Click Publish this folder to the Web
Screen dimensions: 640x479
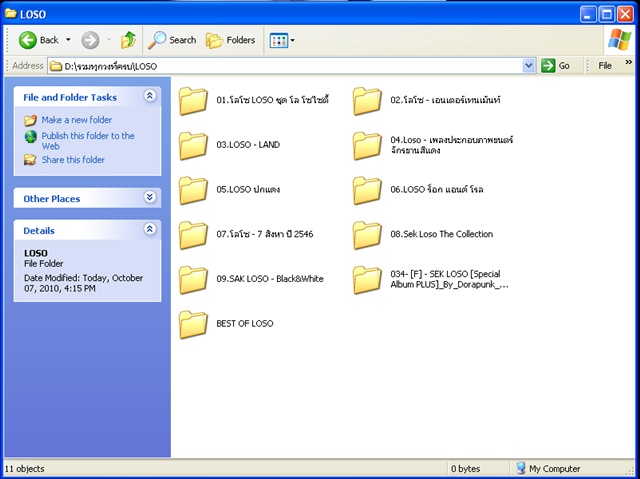click(88, 141)
